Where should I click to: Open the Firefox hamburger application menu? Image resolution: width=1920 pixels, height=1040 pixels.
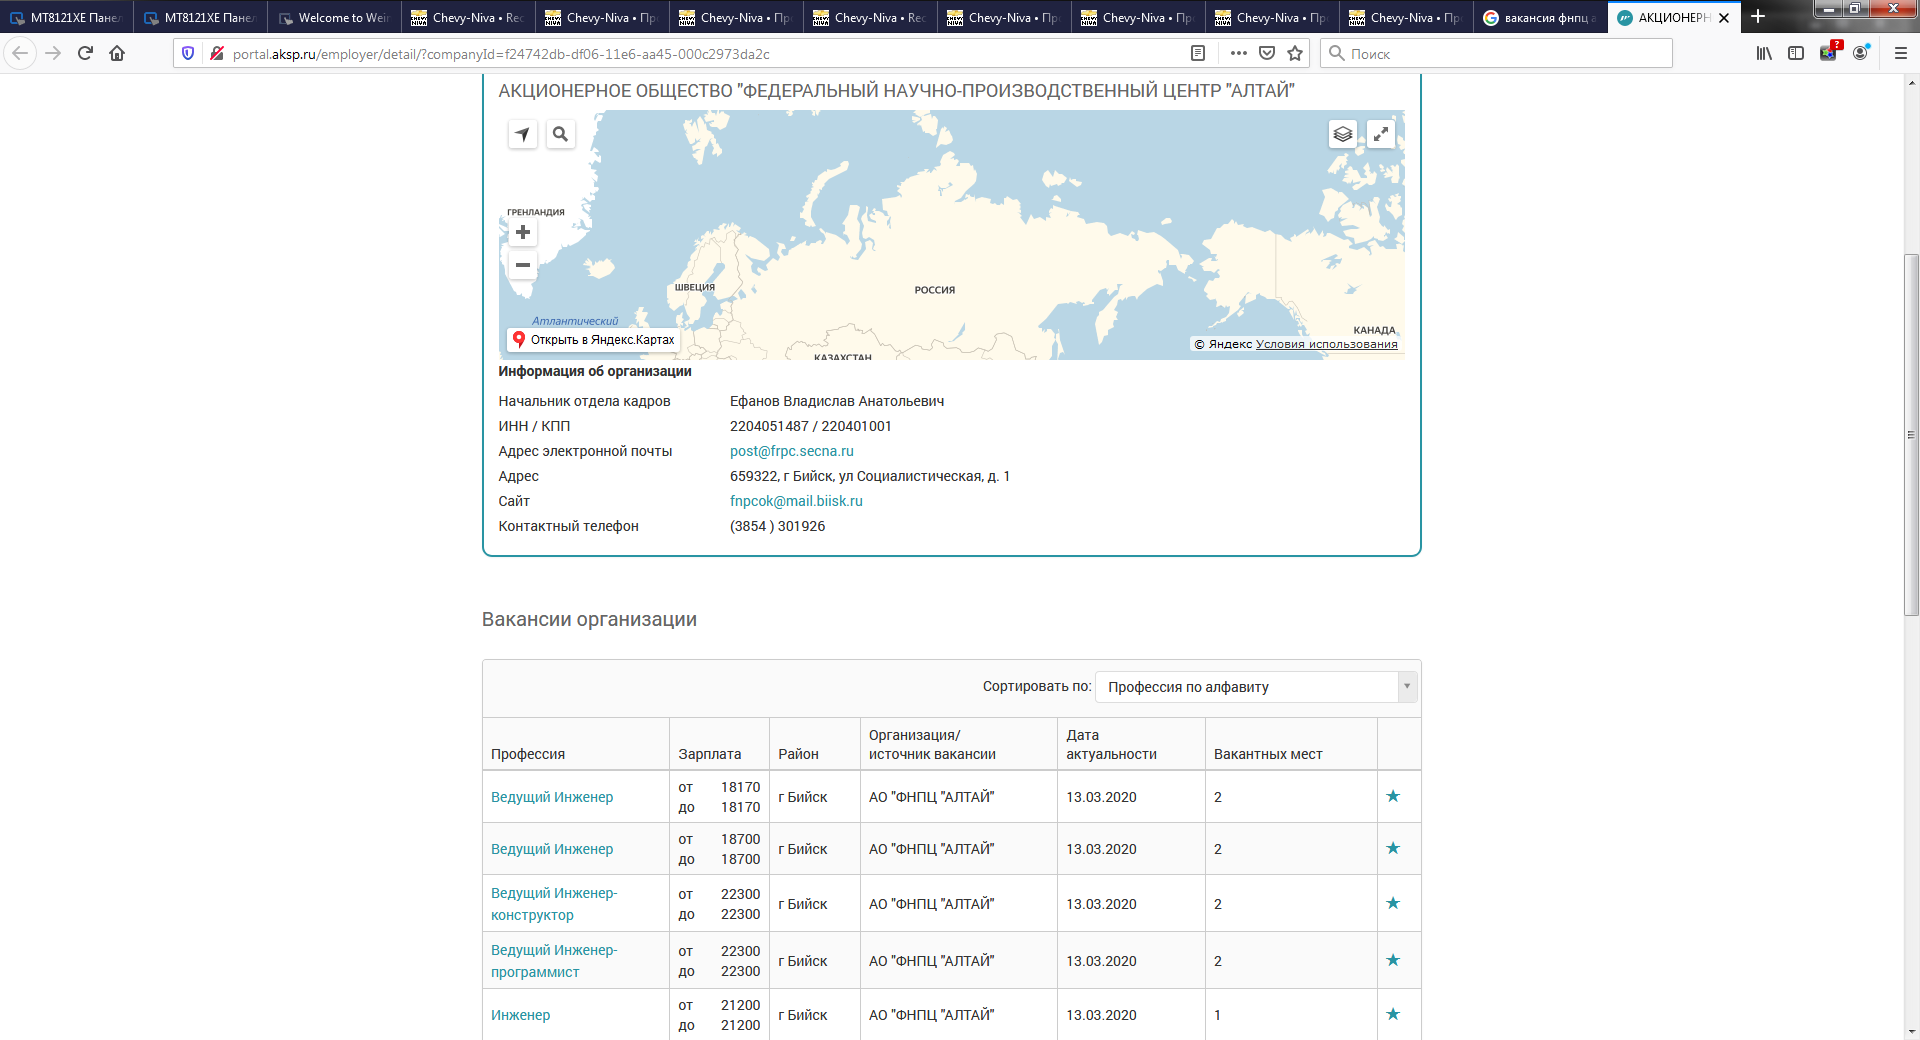[1900, 53]
